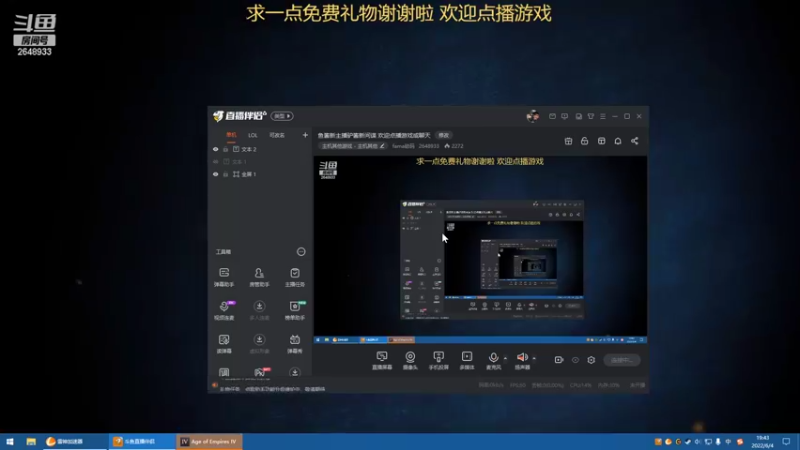Open the 读弹幕 tool
Screen dimensions: 800x450
pyautogui.click(x=224, y=344)
